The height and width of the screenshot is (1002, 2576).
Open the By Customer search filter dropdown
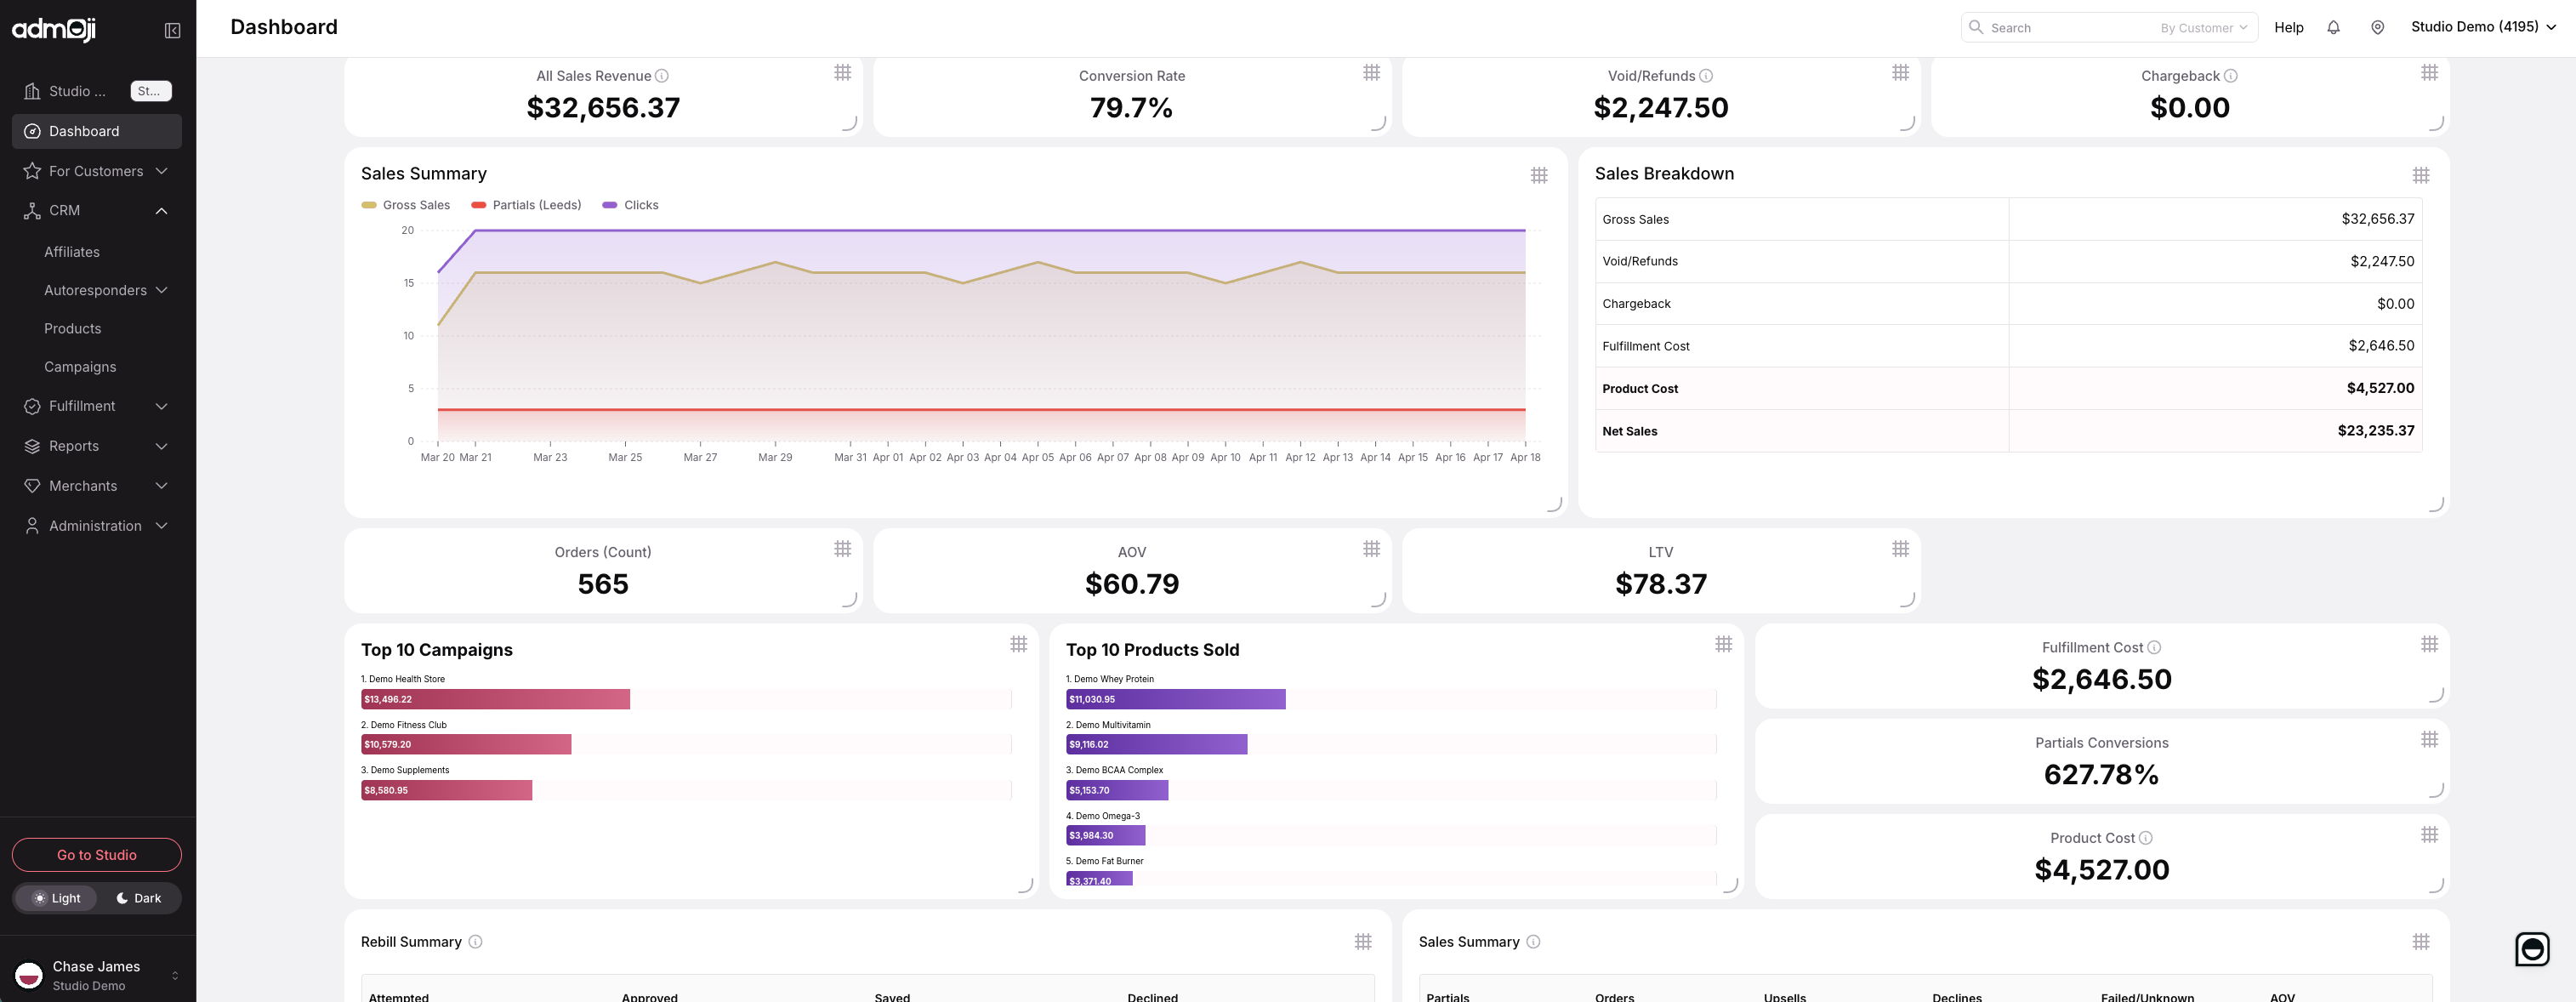point(2204,28)
